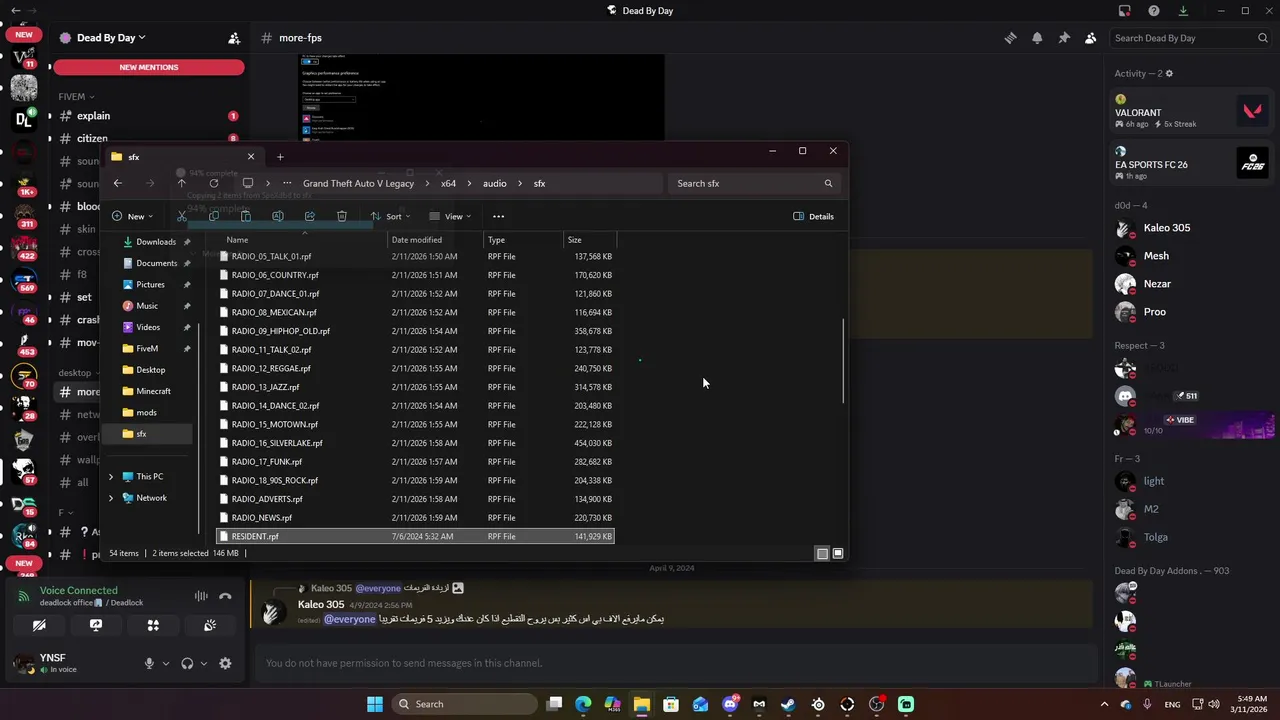Delete selection with Explorer trash icon

click(342, 216)
